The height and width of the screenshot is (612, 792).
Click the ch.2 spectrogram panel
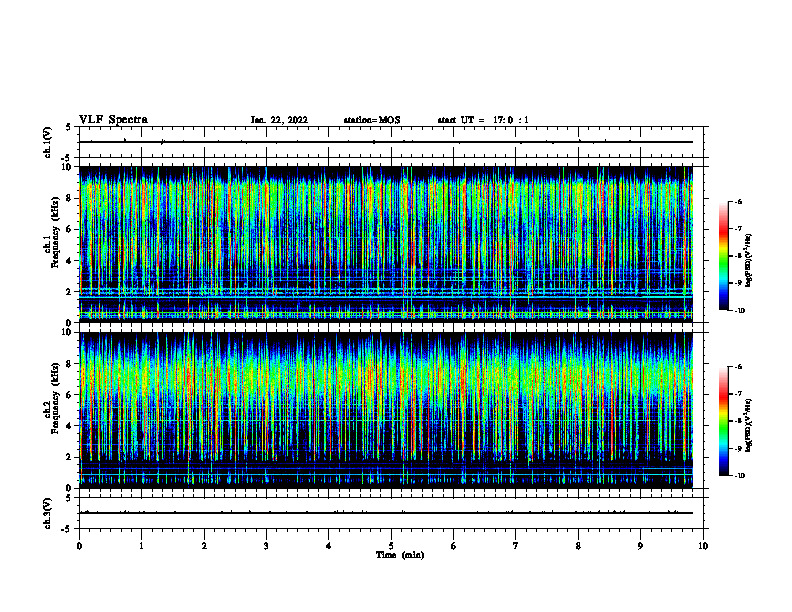pos(386,410)
